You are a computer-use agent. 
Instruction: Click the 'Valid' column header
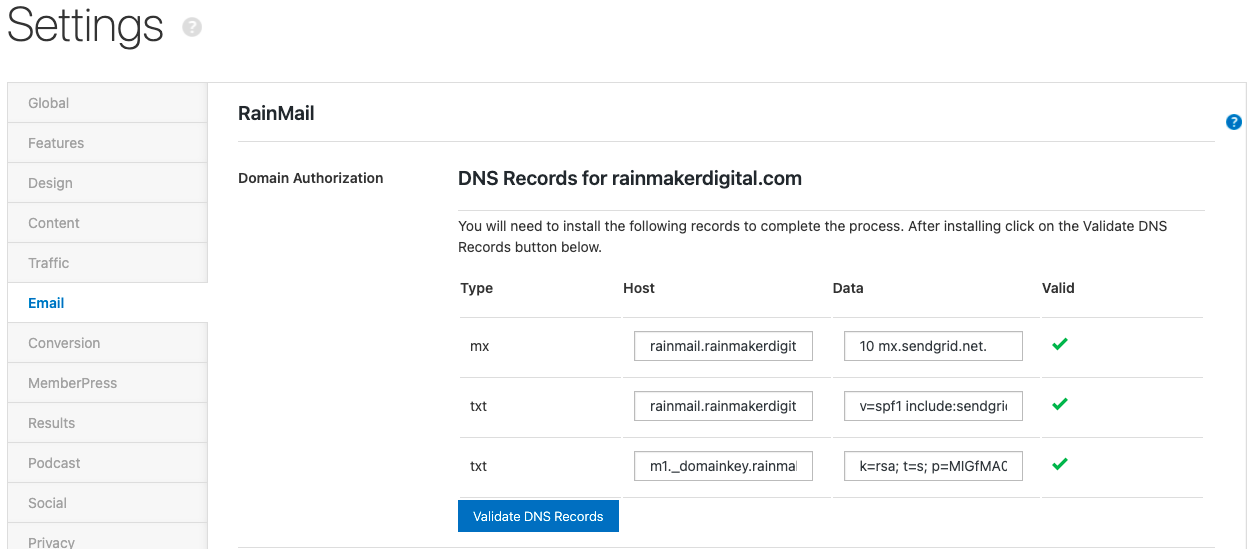point(1058,288)
